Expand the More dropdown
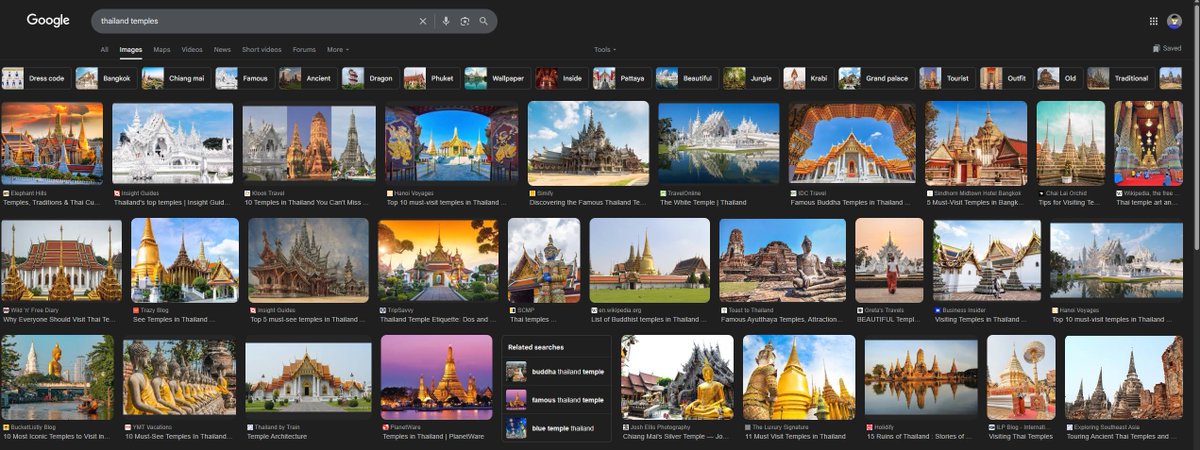The image size is (1200, 450). click(x=337, y=49)
